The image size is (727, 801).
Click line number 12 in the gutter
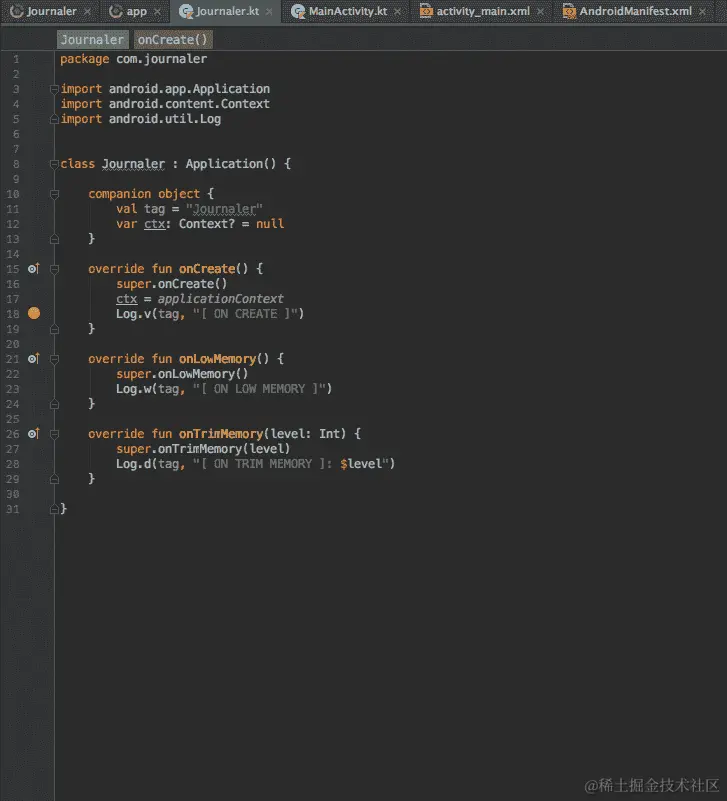[x=13, y=224]
